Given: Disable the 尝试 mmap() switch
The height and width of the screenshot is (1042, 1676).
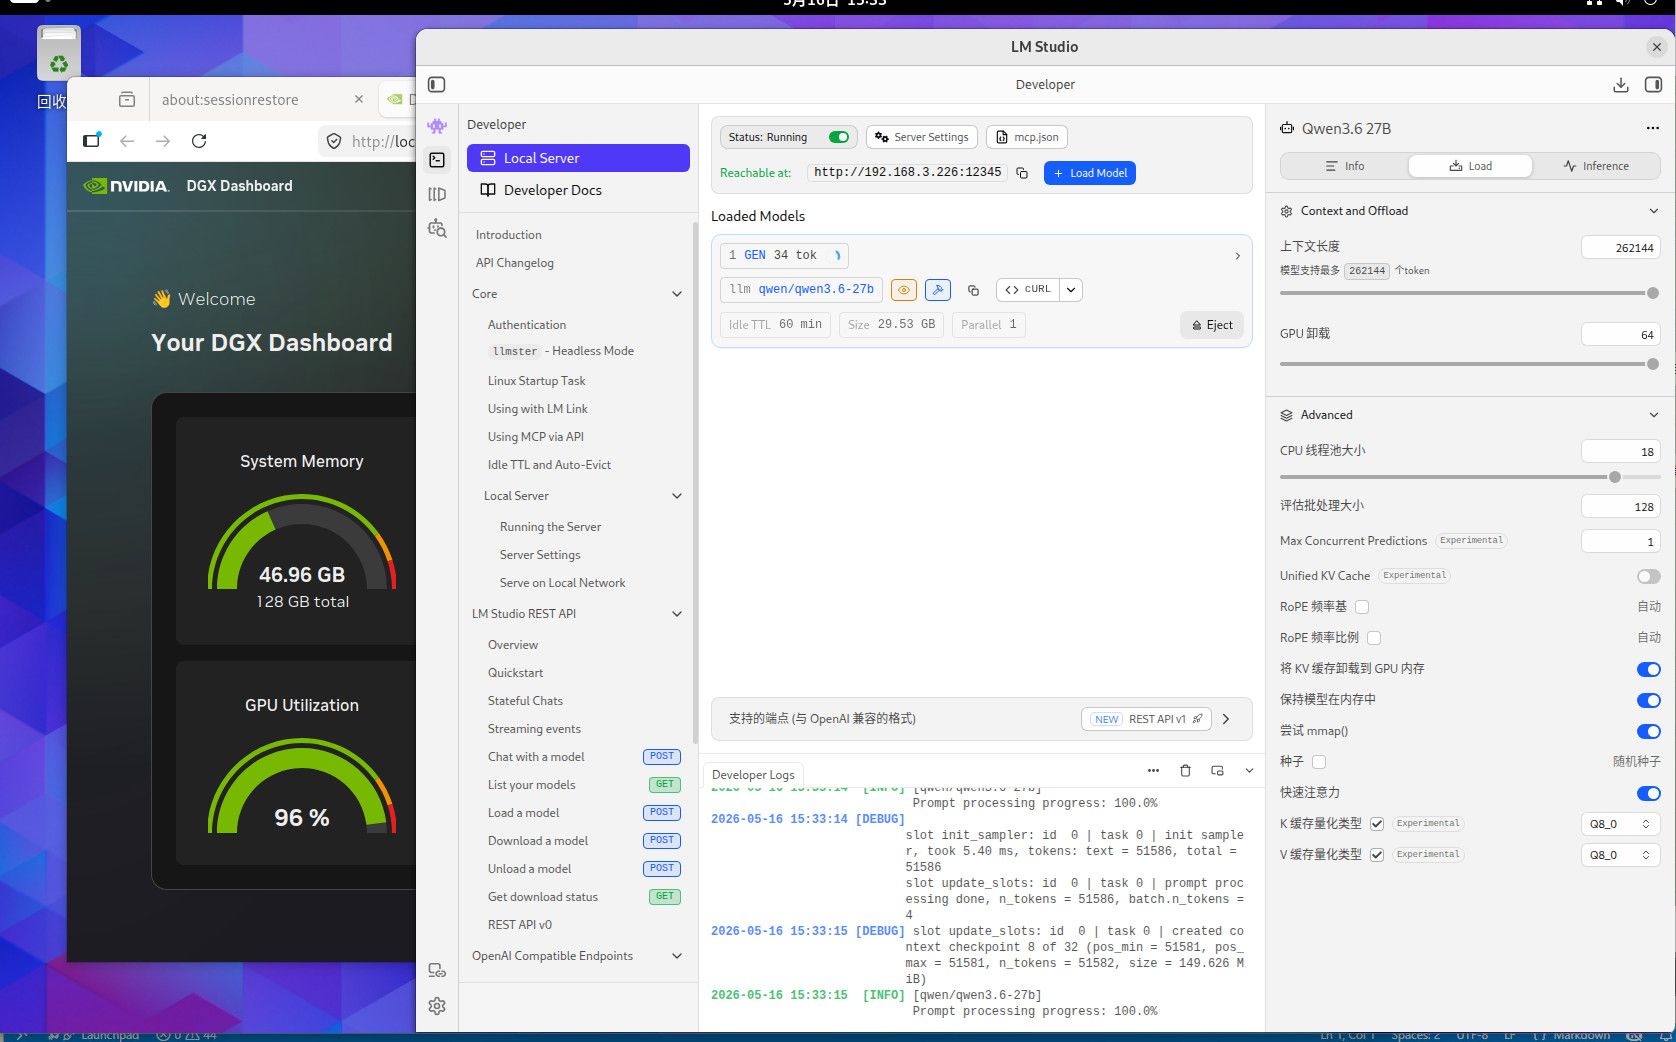Looking at the screenshot, I should point(1648,731).
